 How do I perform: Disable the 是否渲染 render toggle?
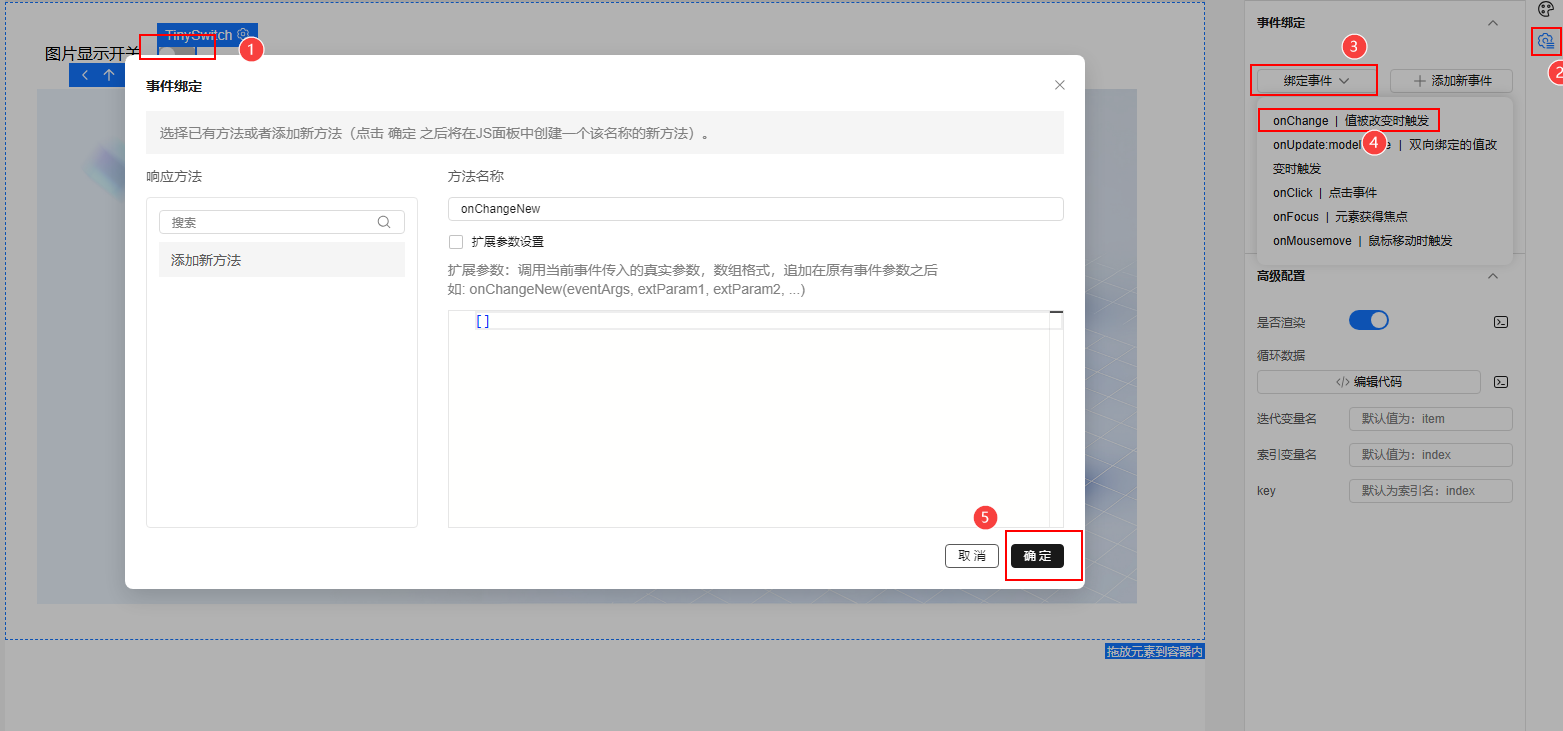coord(1368,319)
